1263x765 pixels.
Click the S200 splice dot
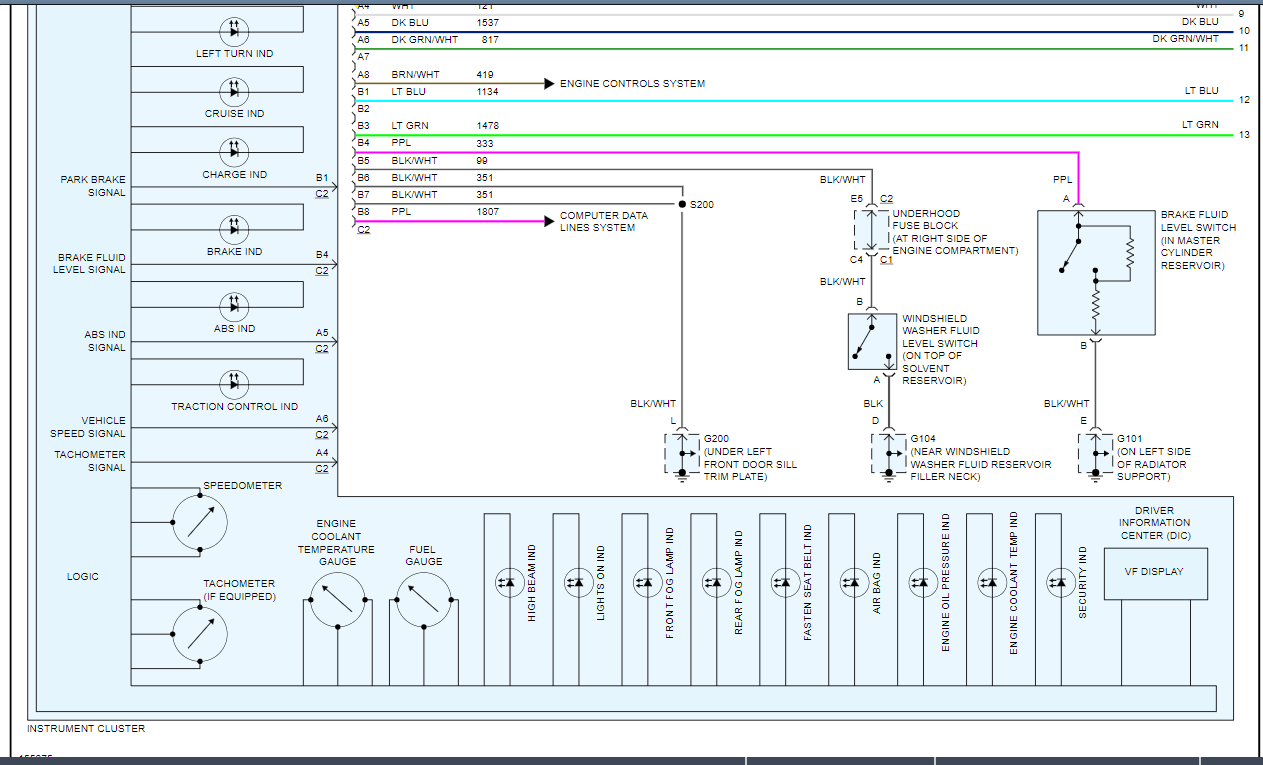click(682, 204)
